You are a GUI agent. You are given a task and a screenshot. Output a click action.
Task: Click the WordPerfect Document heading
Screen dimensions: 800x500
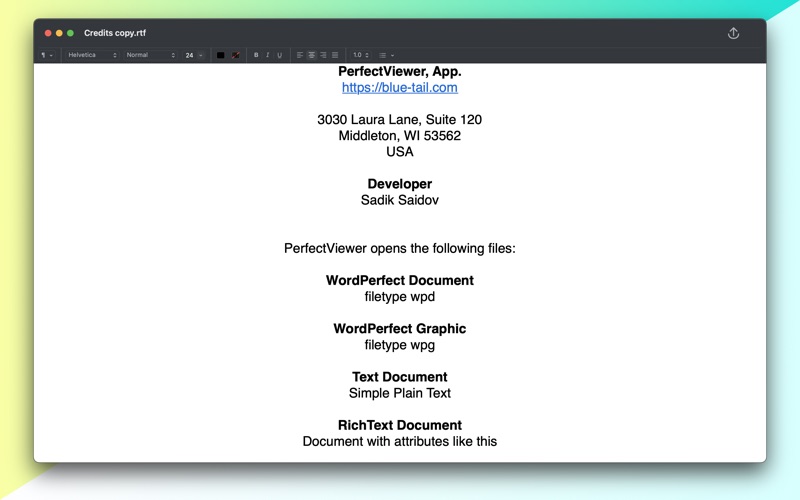399,280
